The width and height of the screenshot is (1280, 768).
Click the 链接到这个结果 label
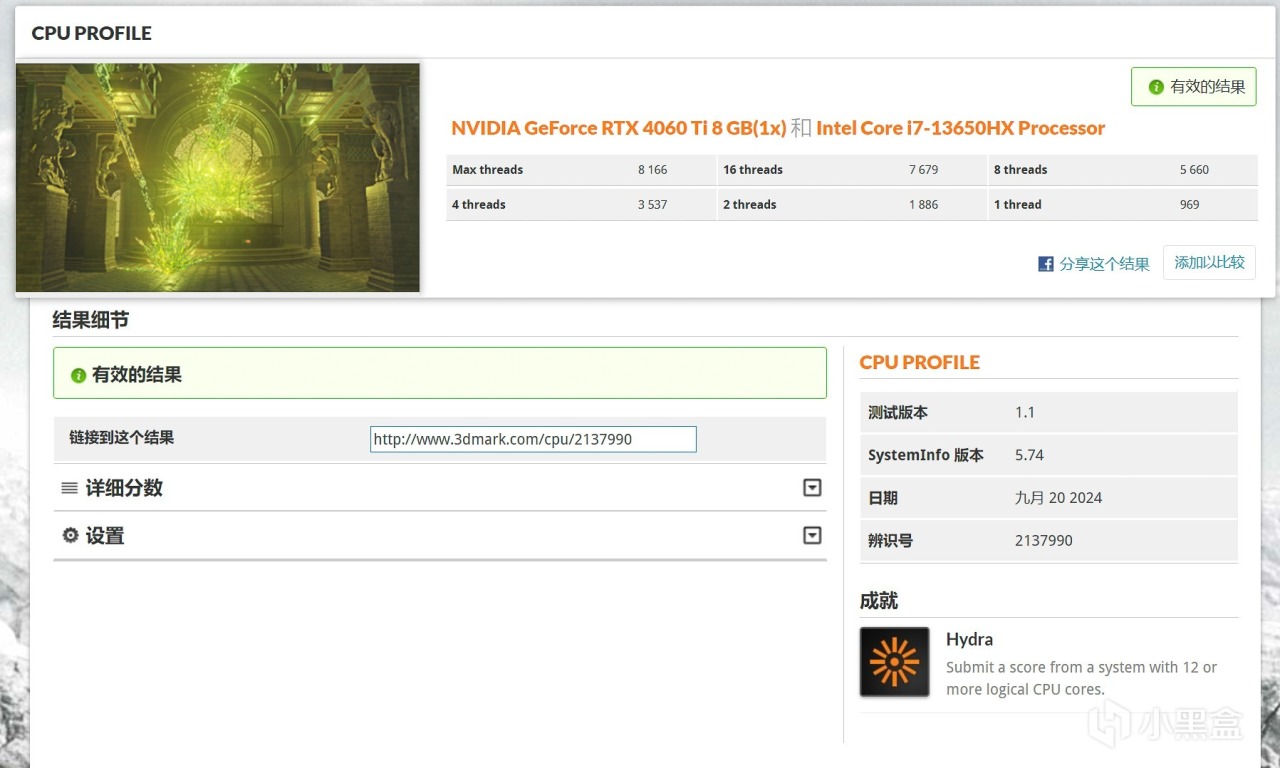point(122,438)
